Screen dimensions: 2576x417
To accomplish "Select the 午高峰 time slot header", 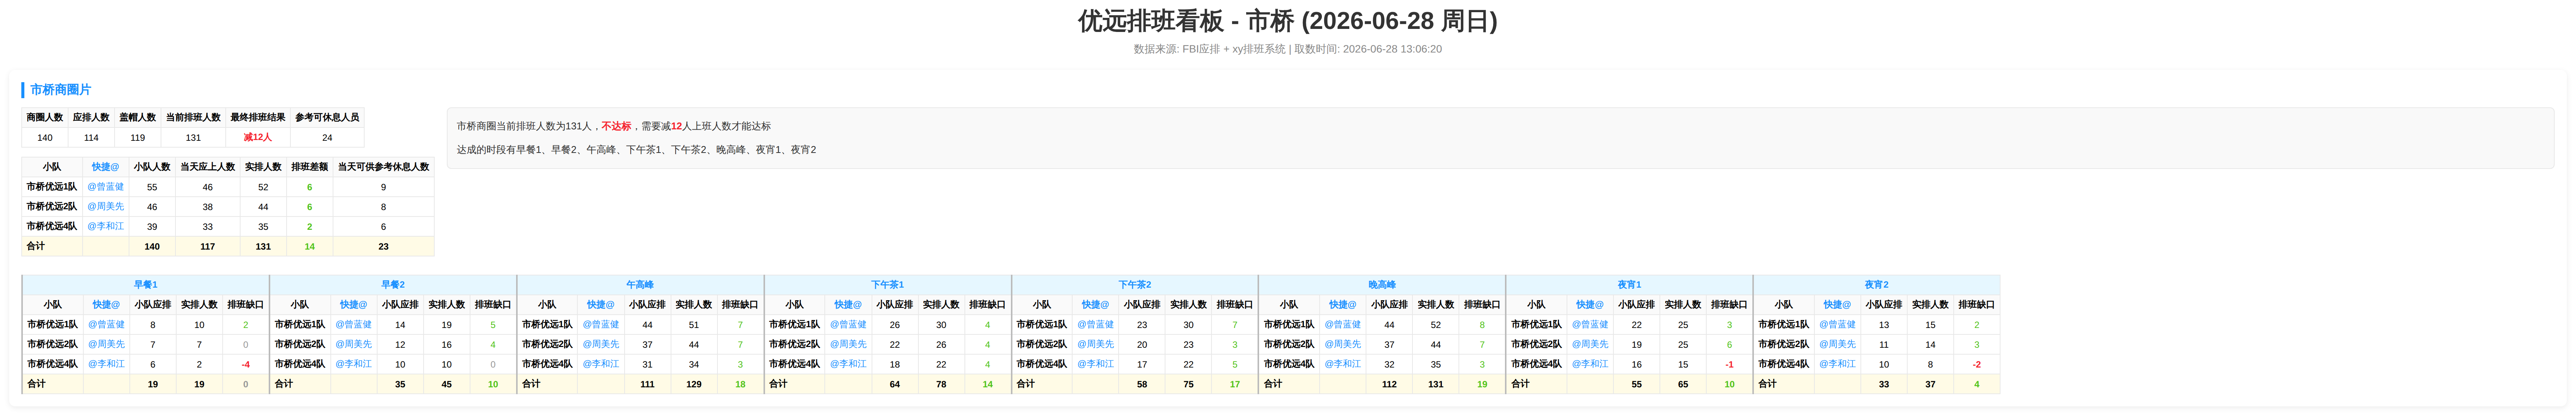I will [x=640, y=285].
